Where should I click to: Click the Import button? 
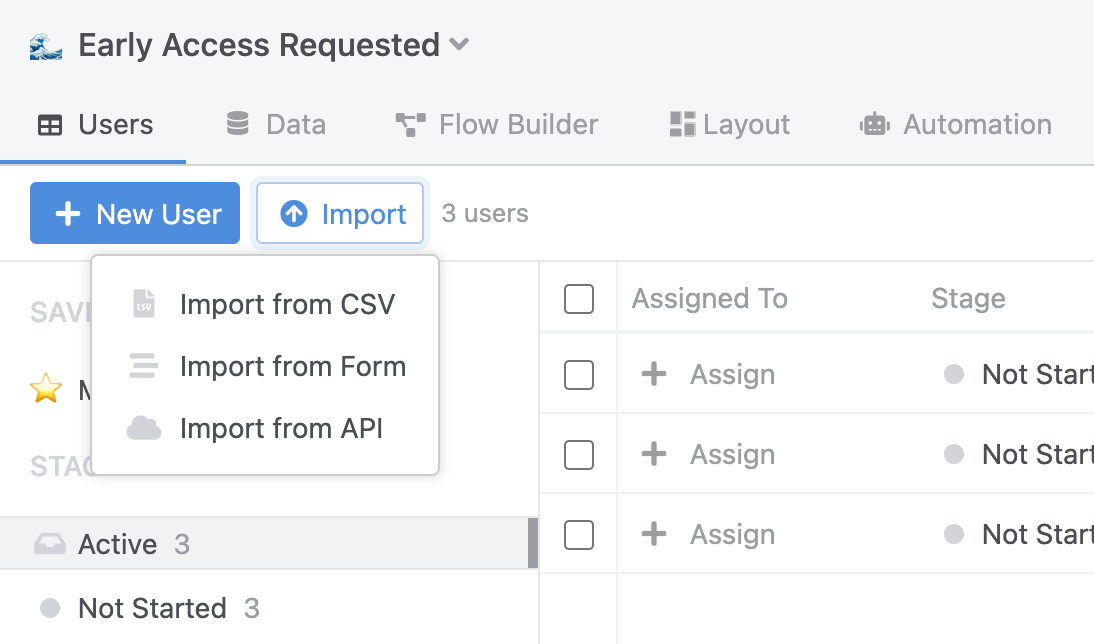[x=340, y=213]
